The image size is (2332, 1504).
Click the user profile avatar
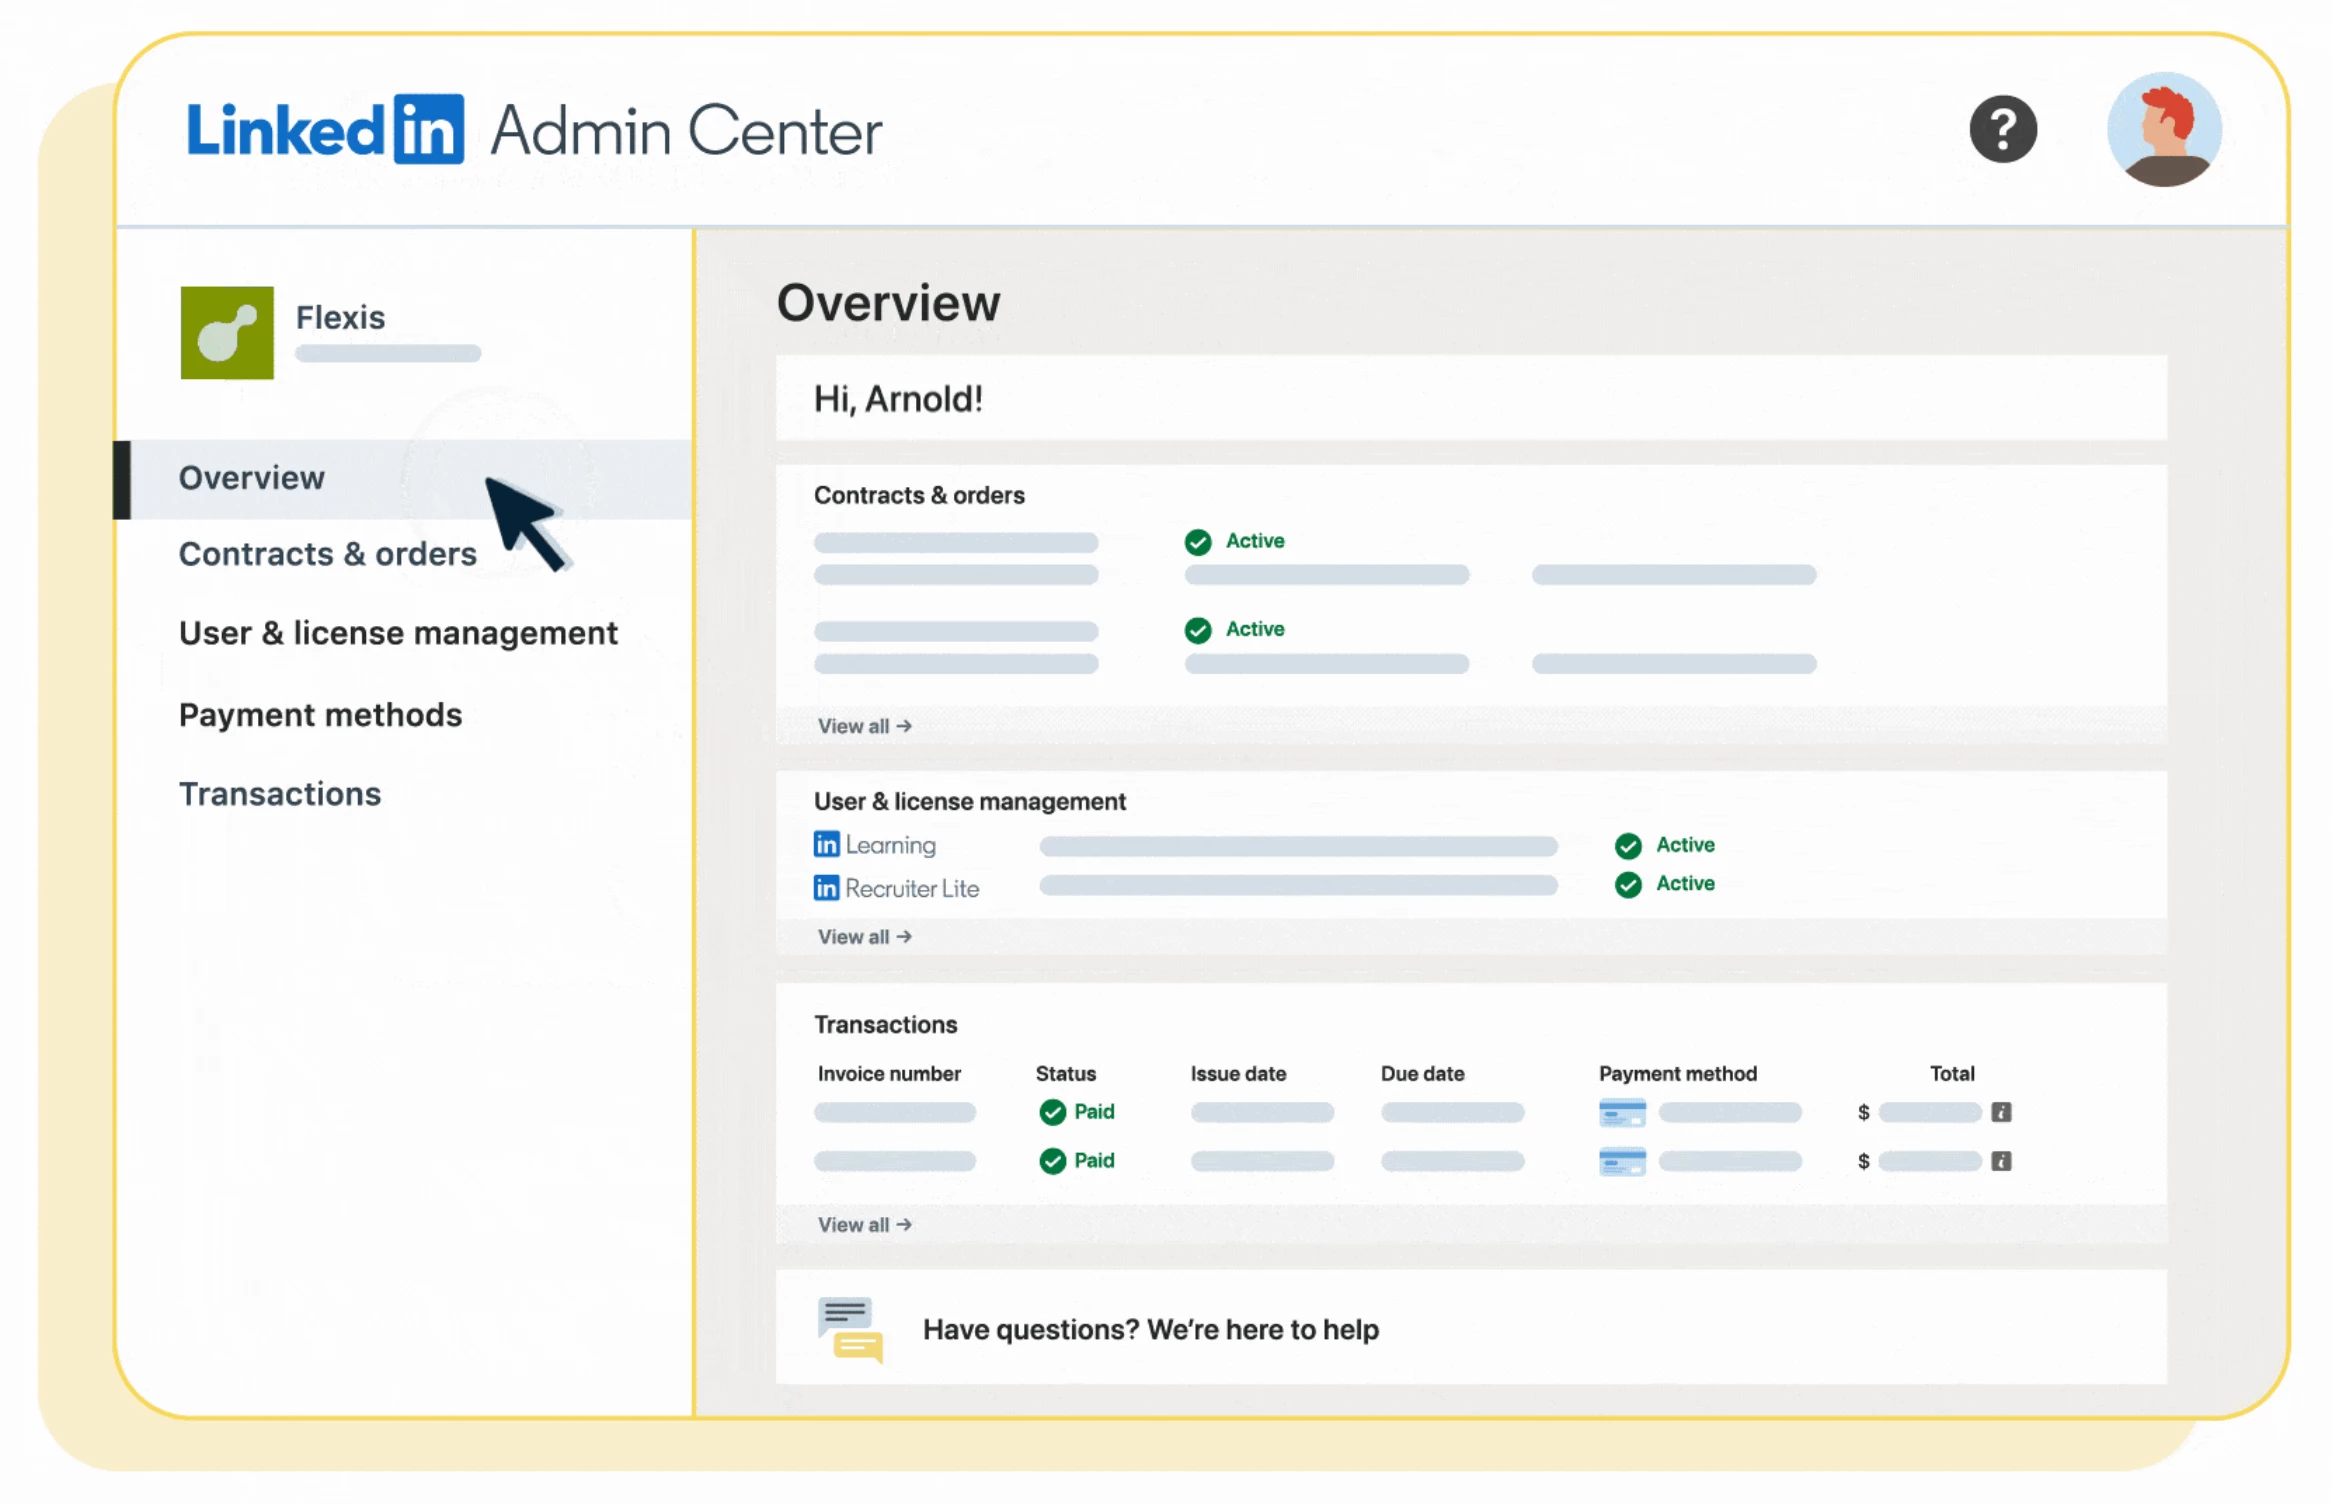point(2163,129)
